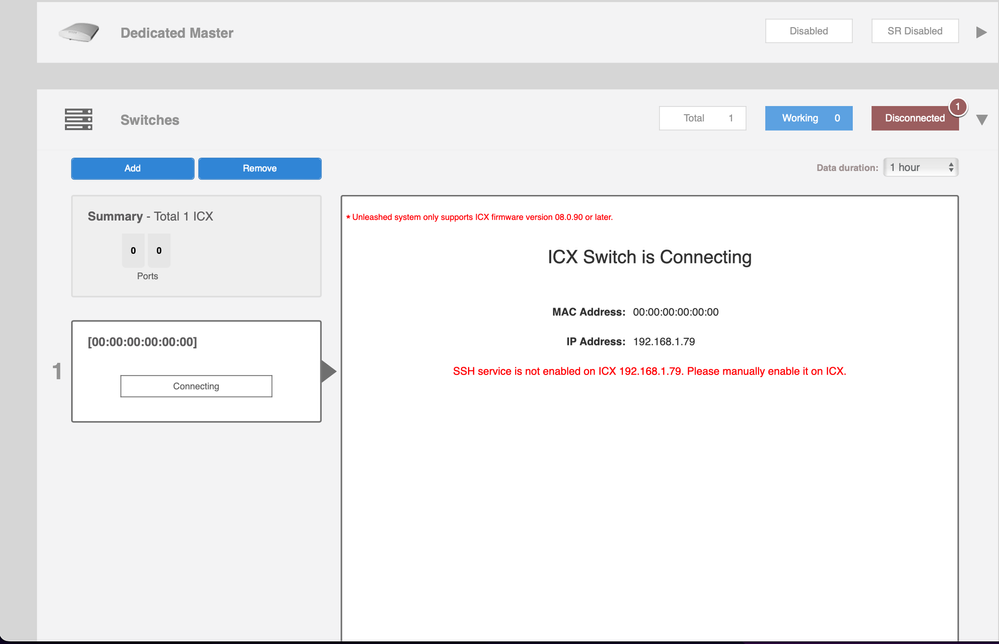Show Total switches count

702,118
